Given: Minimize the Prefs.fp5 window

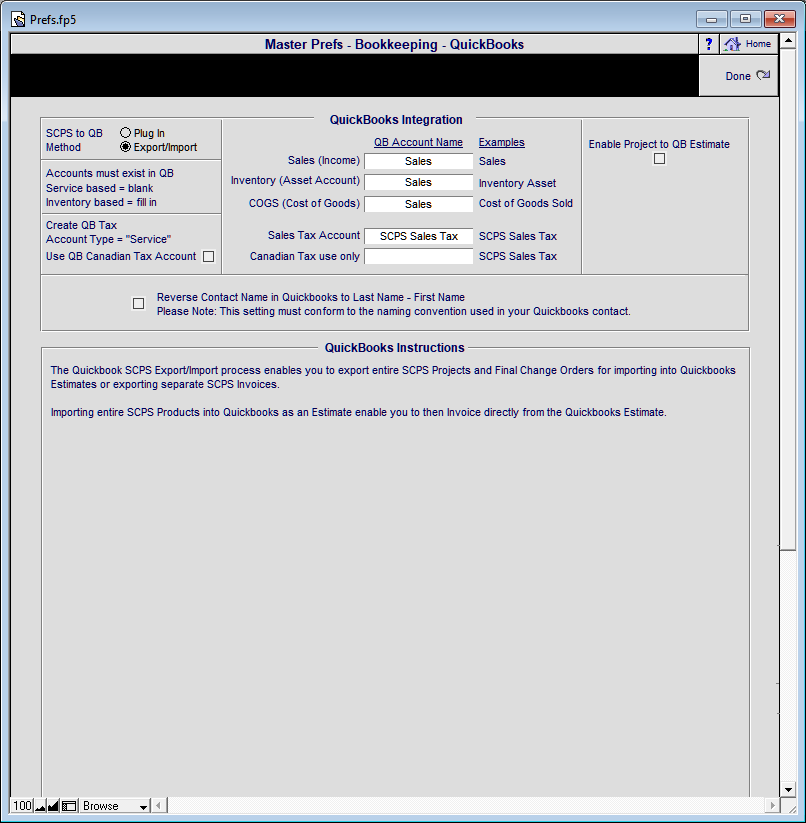Looking at the screenshot, I should 712,19.
